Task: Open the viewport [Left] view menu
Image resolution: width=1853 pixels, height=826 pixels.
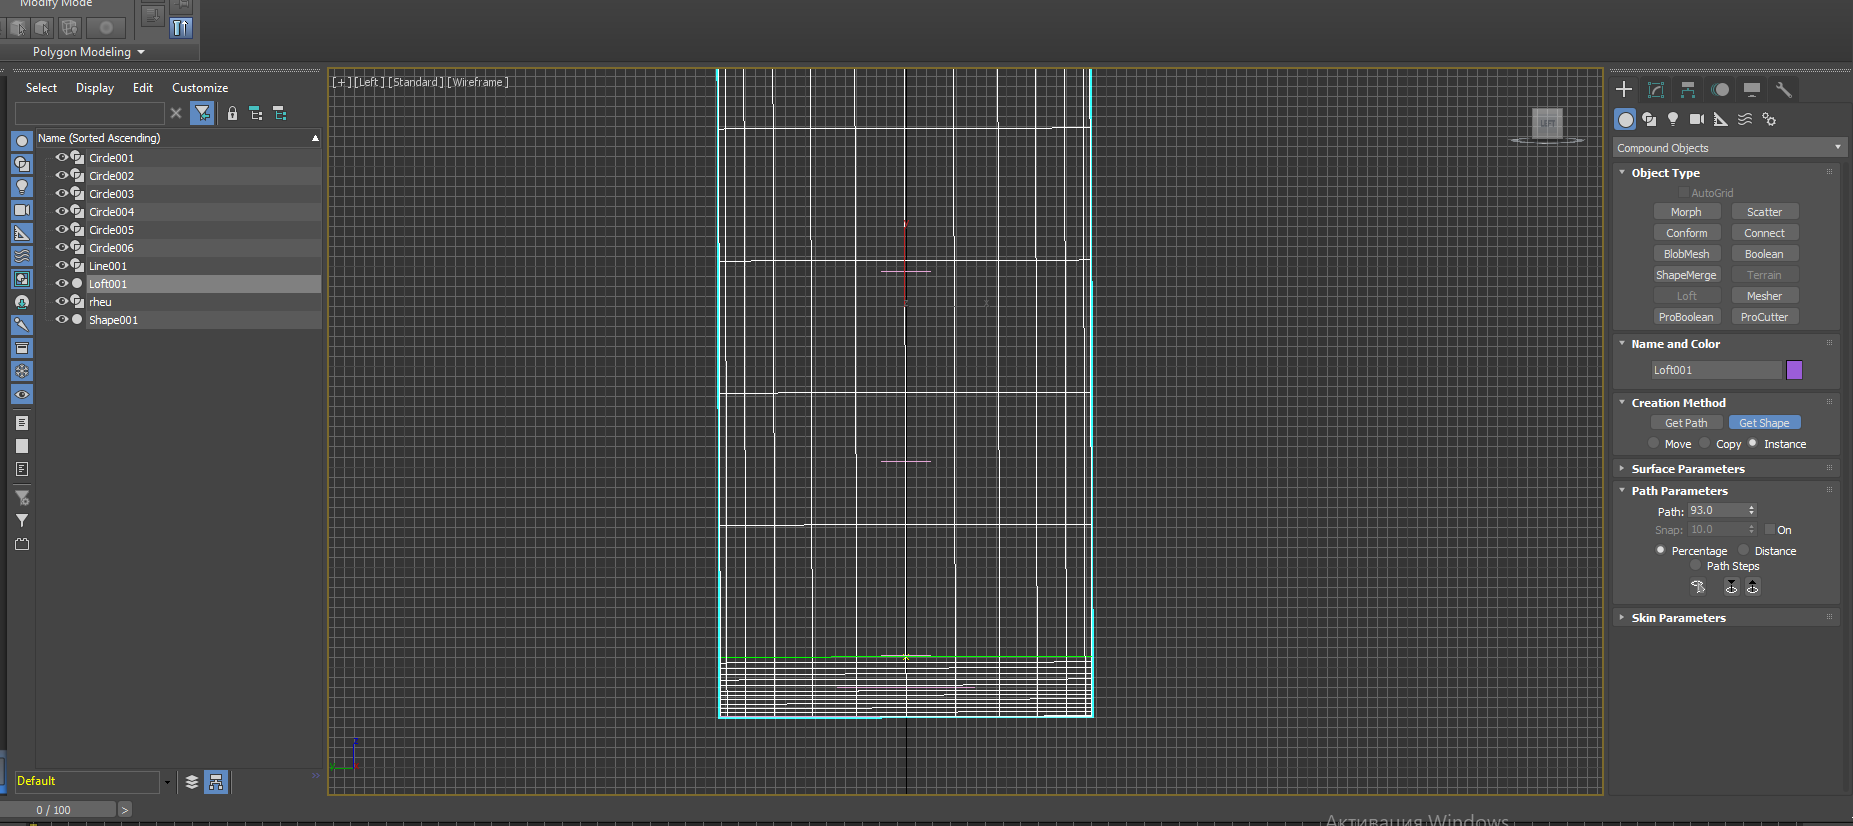Action: pos(369,82)
